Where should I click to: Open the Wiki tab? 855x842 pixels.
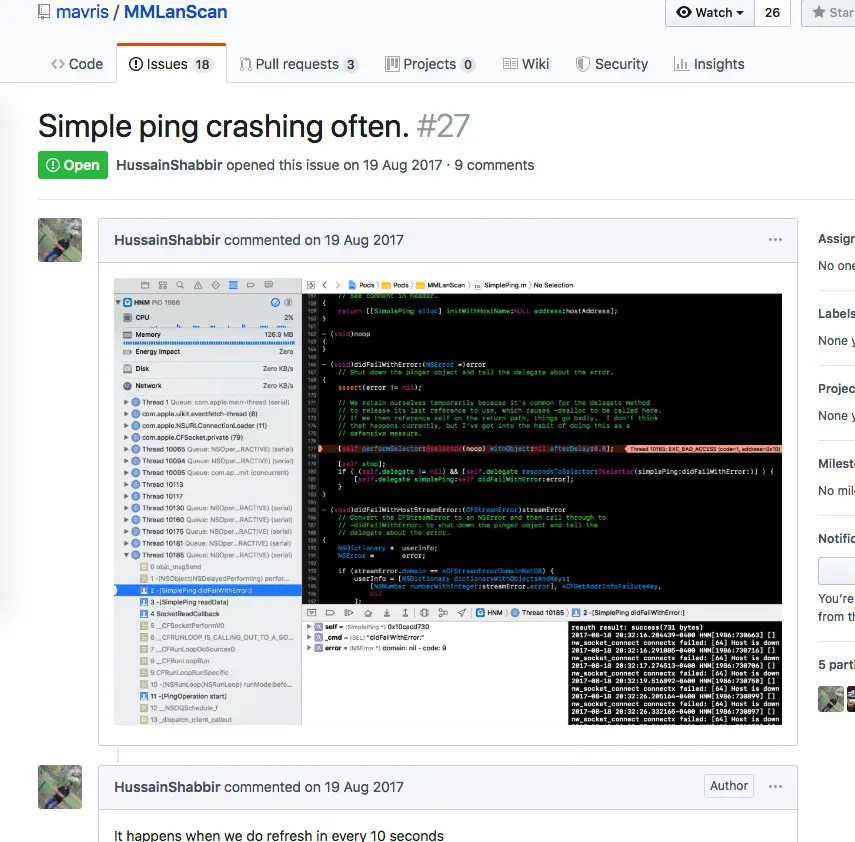click(526, 64)
